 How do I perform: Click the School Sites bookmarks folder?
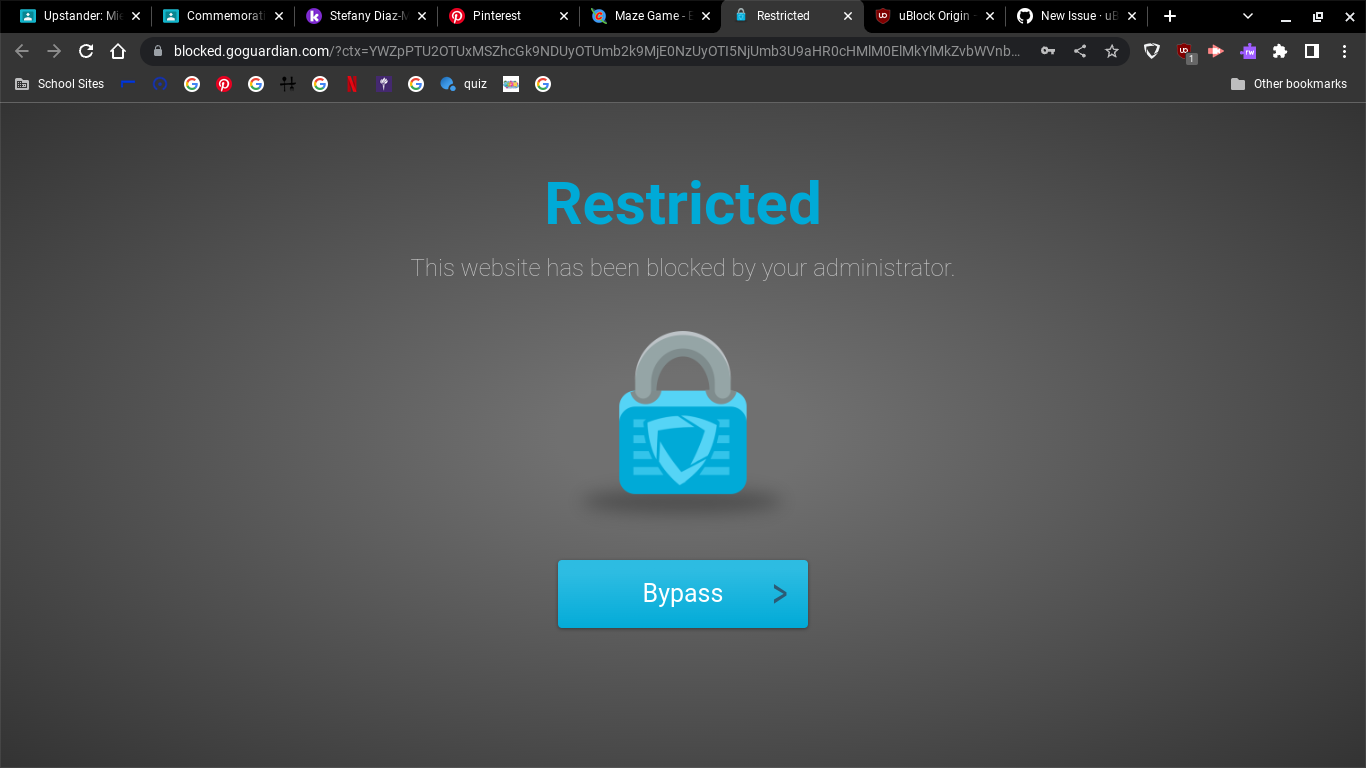(x=58, y=84)
